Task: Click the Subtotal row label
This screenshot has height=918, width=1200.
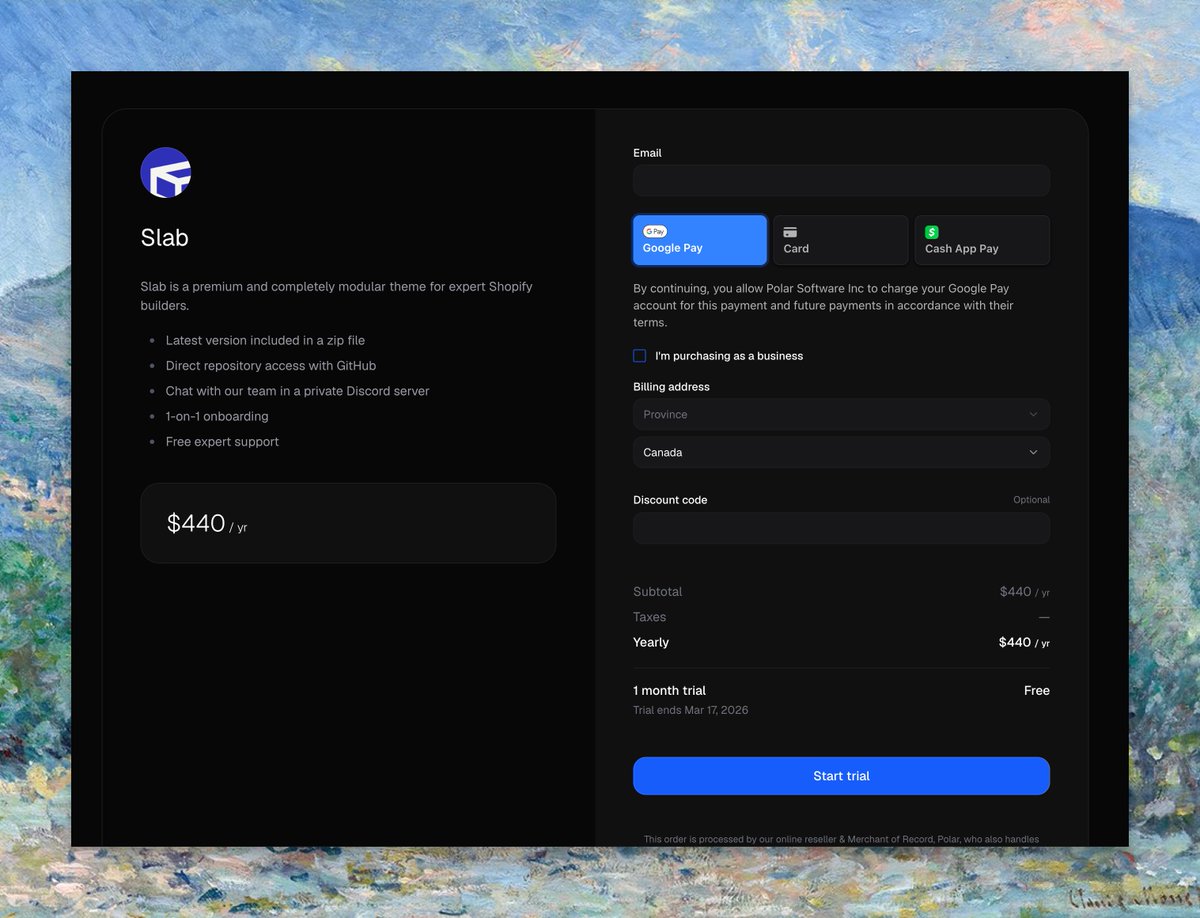Action: (658, 592)
